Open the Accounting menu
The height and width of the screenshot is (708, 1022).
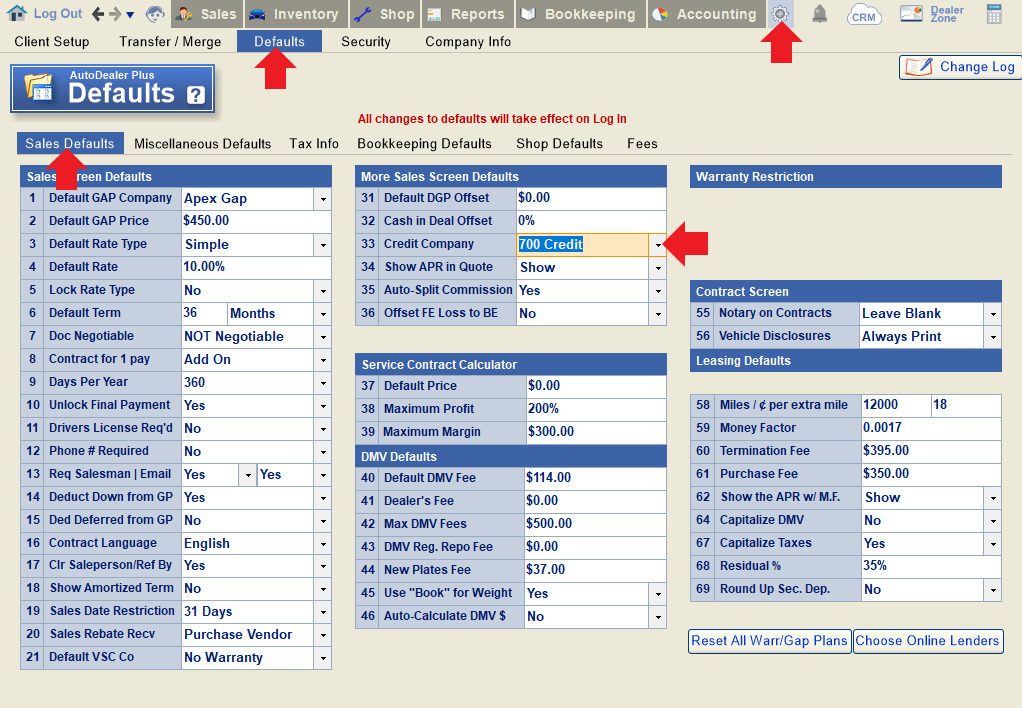706,14
